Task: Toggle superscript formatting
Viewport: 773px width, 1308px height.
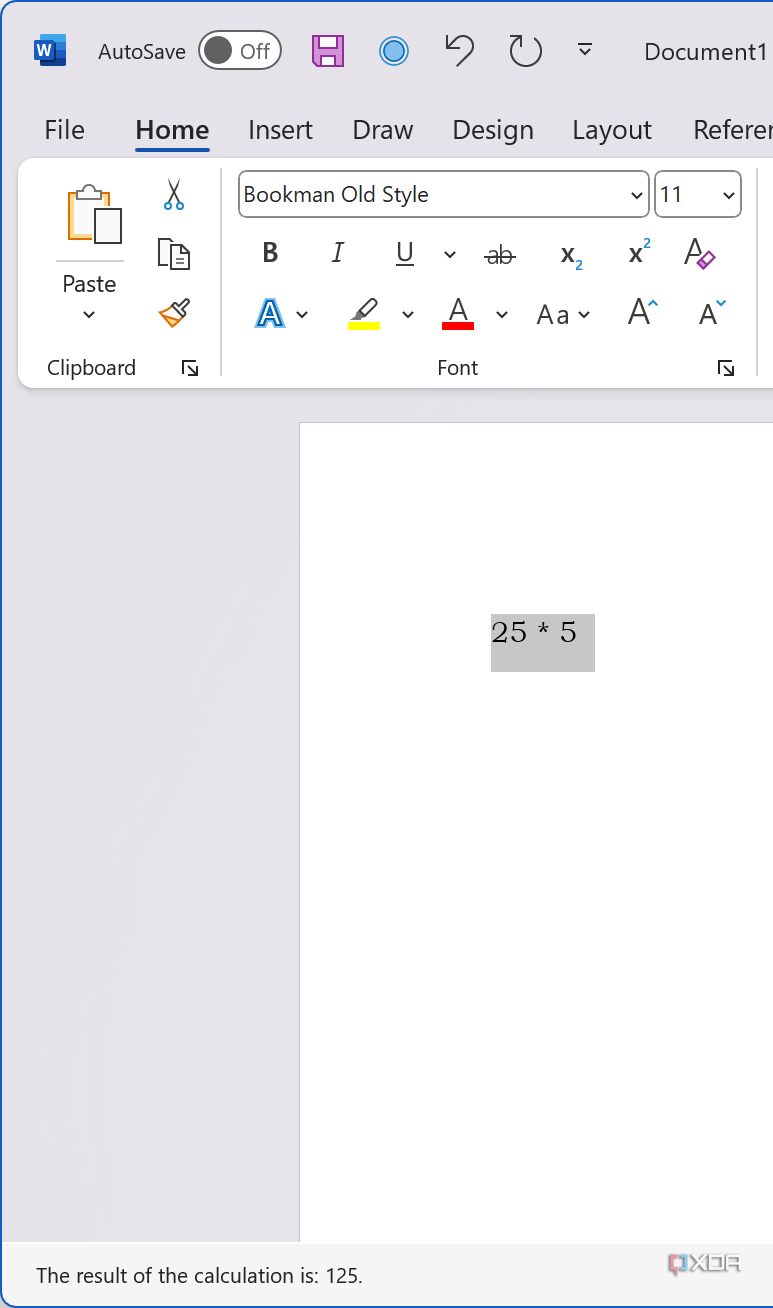Action: click(639, 253)
